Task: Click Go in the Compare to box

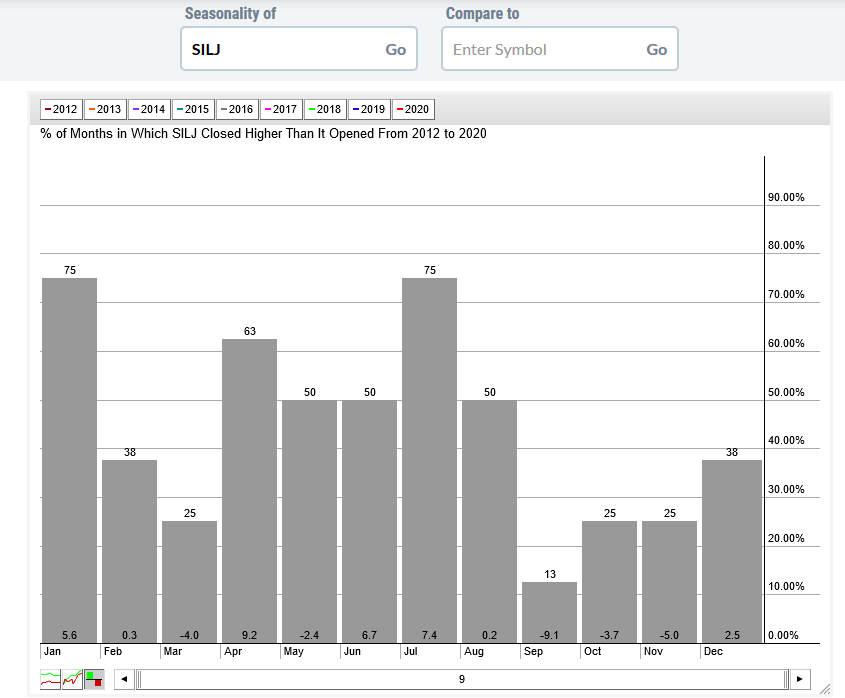Action: [656, 50]
